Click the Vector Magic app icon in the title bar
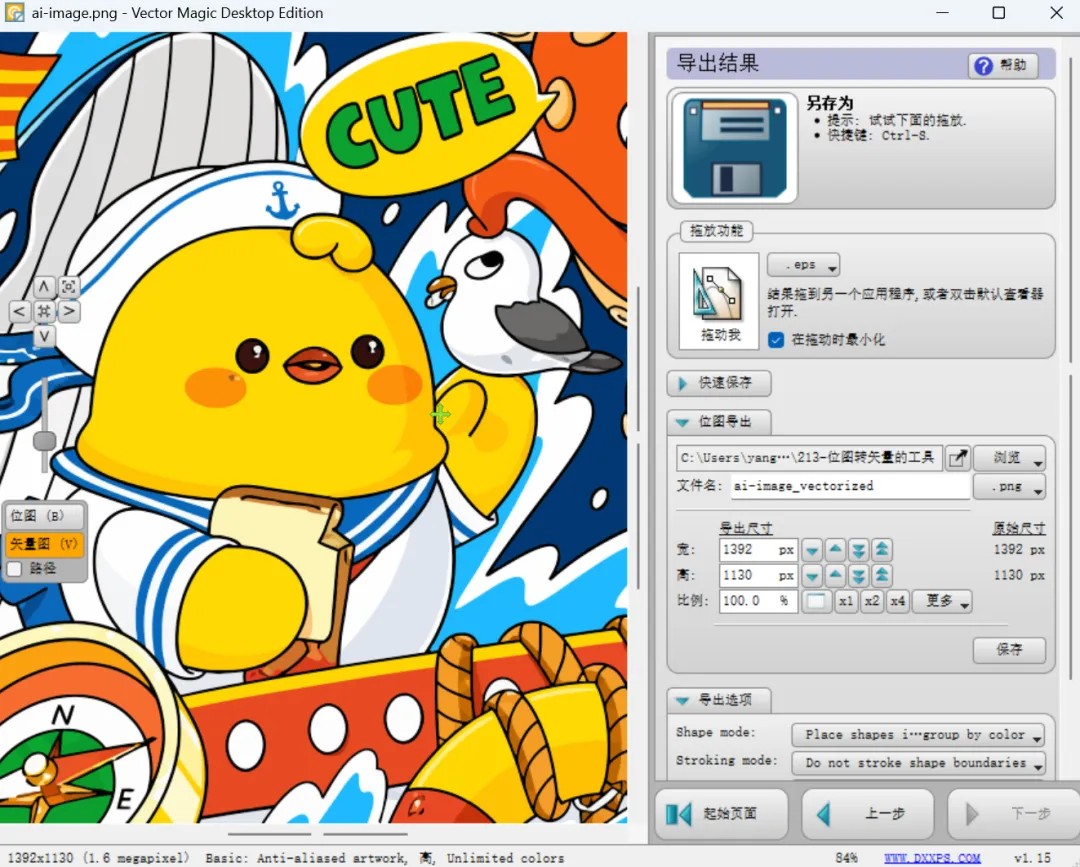The height and width of the screenshot is (867, 1080). point(14,12)
